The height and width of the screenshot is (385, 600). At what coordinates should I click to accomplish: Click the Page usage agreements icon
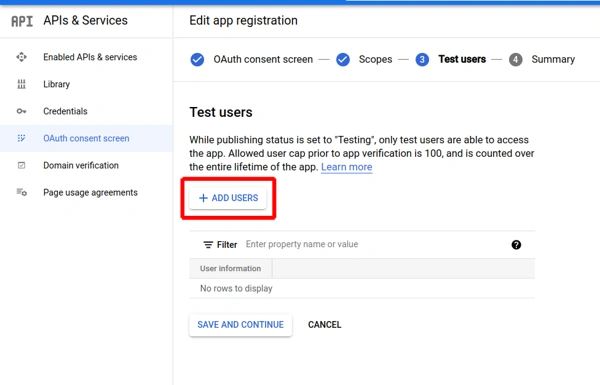pos(21,192)
